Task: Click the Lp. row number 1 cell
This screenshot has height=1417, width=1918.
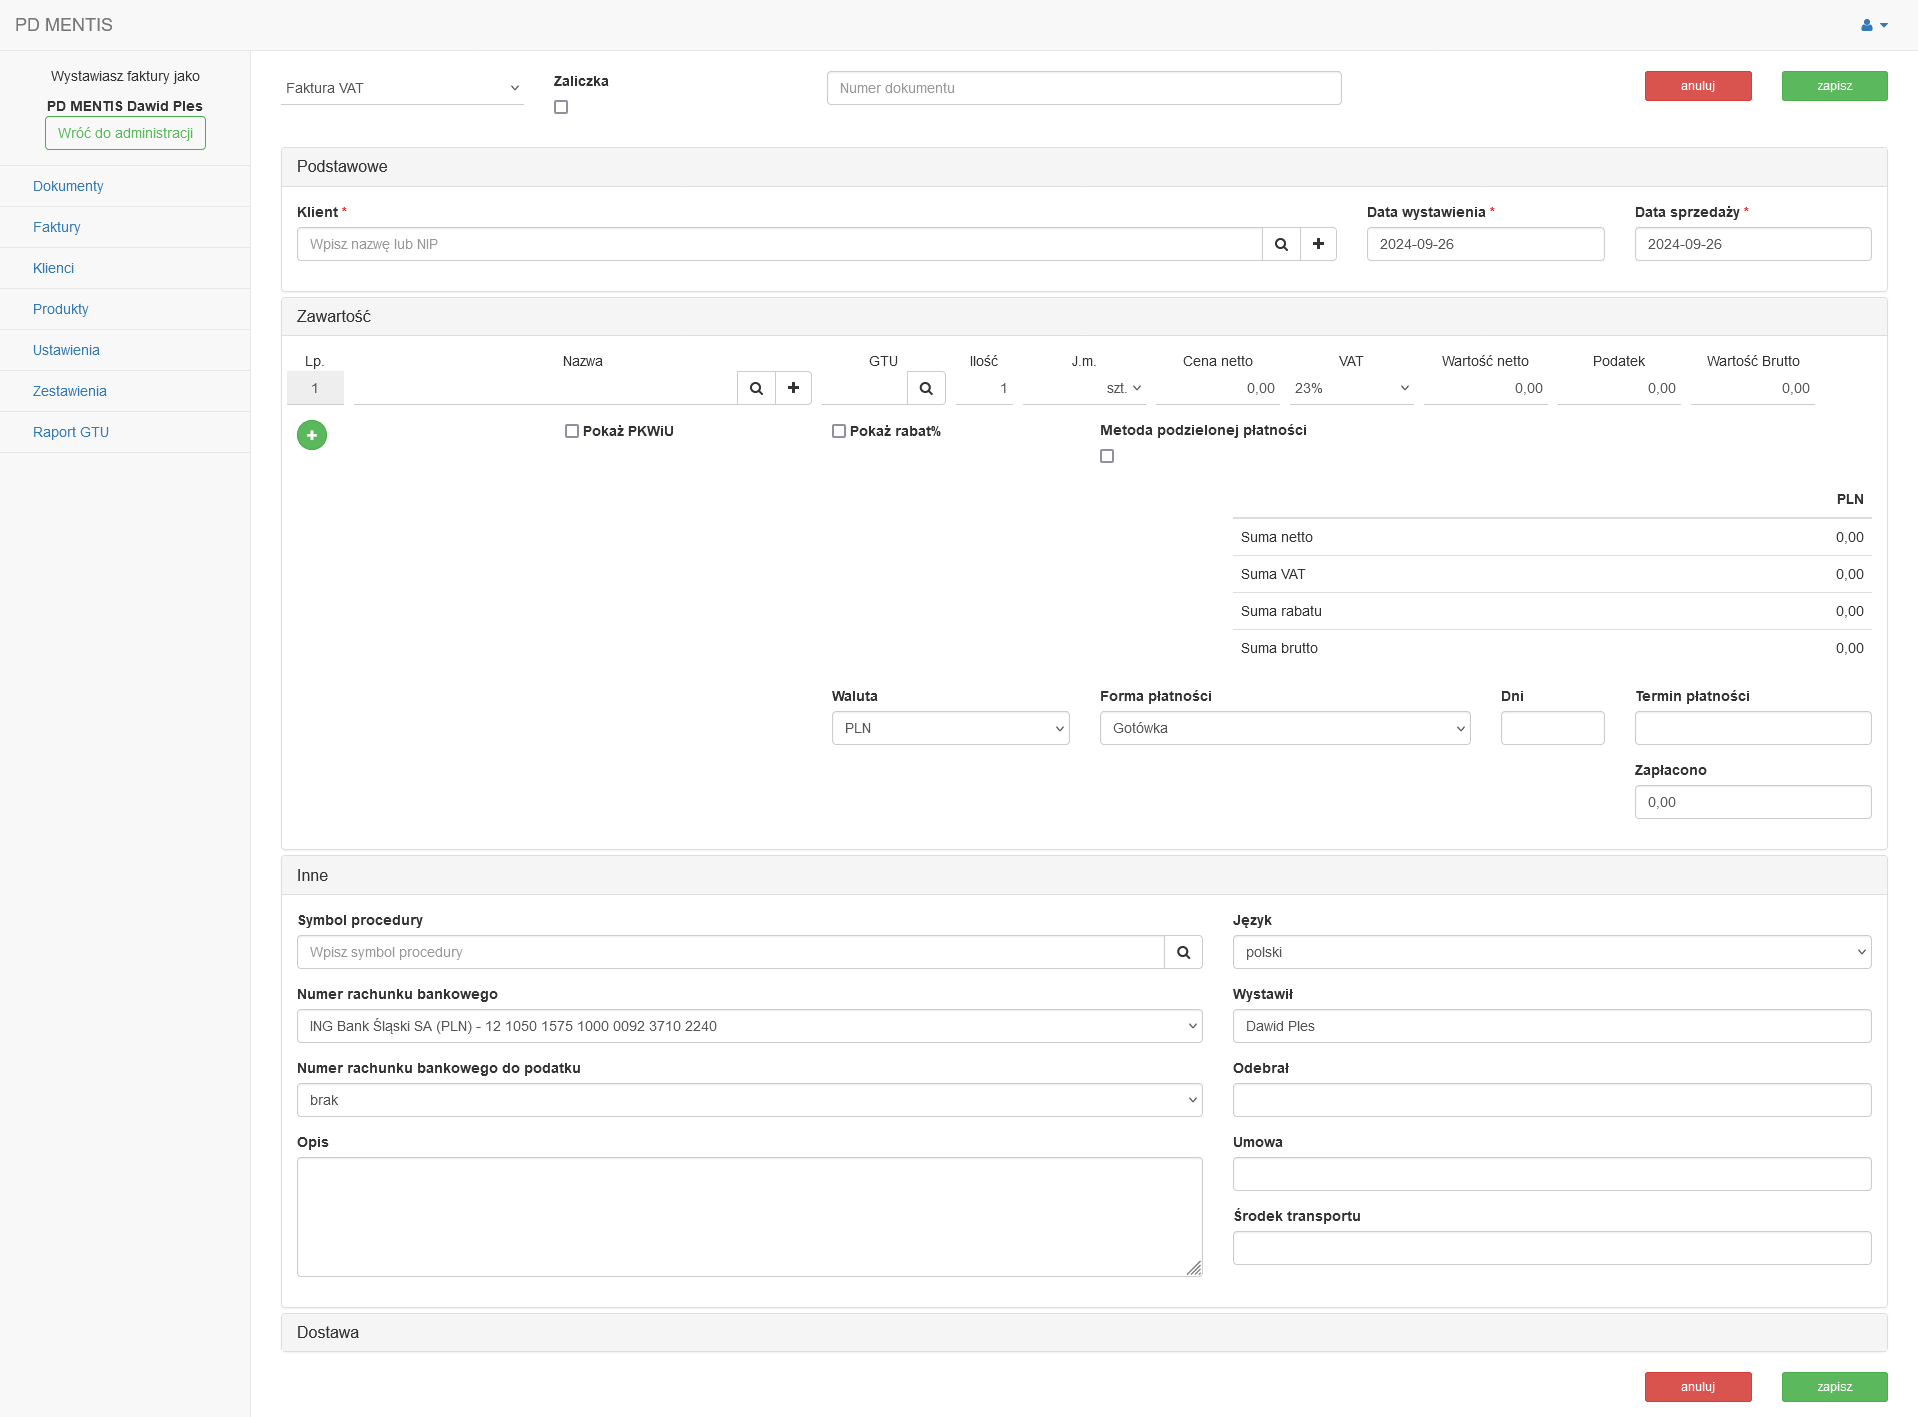Action: pyautogui.click(x=315, y=388)
